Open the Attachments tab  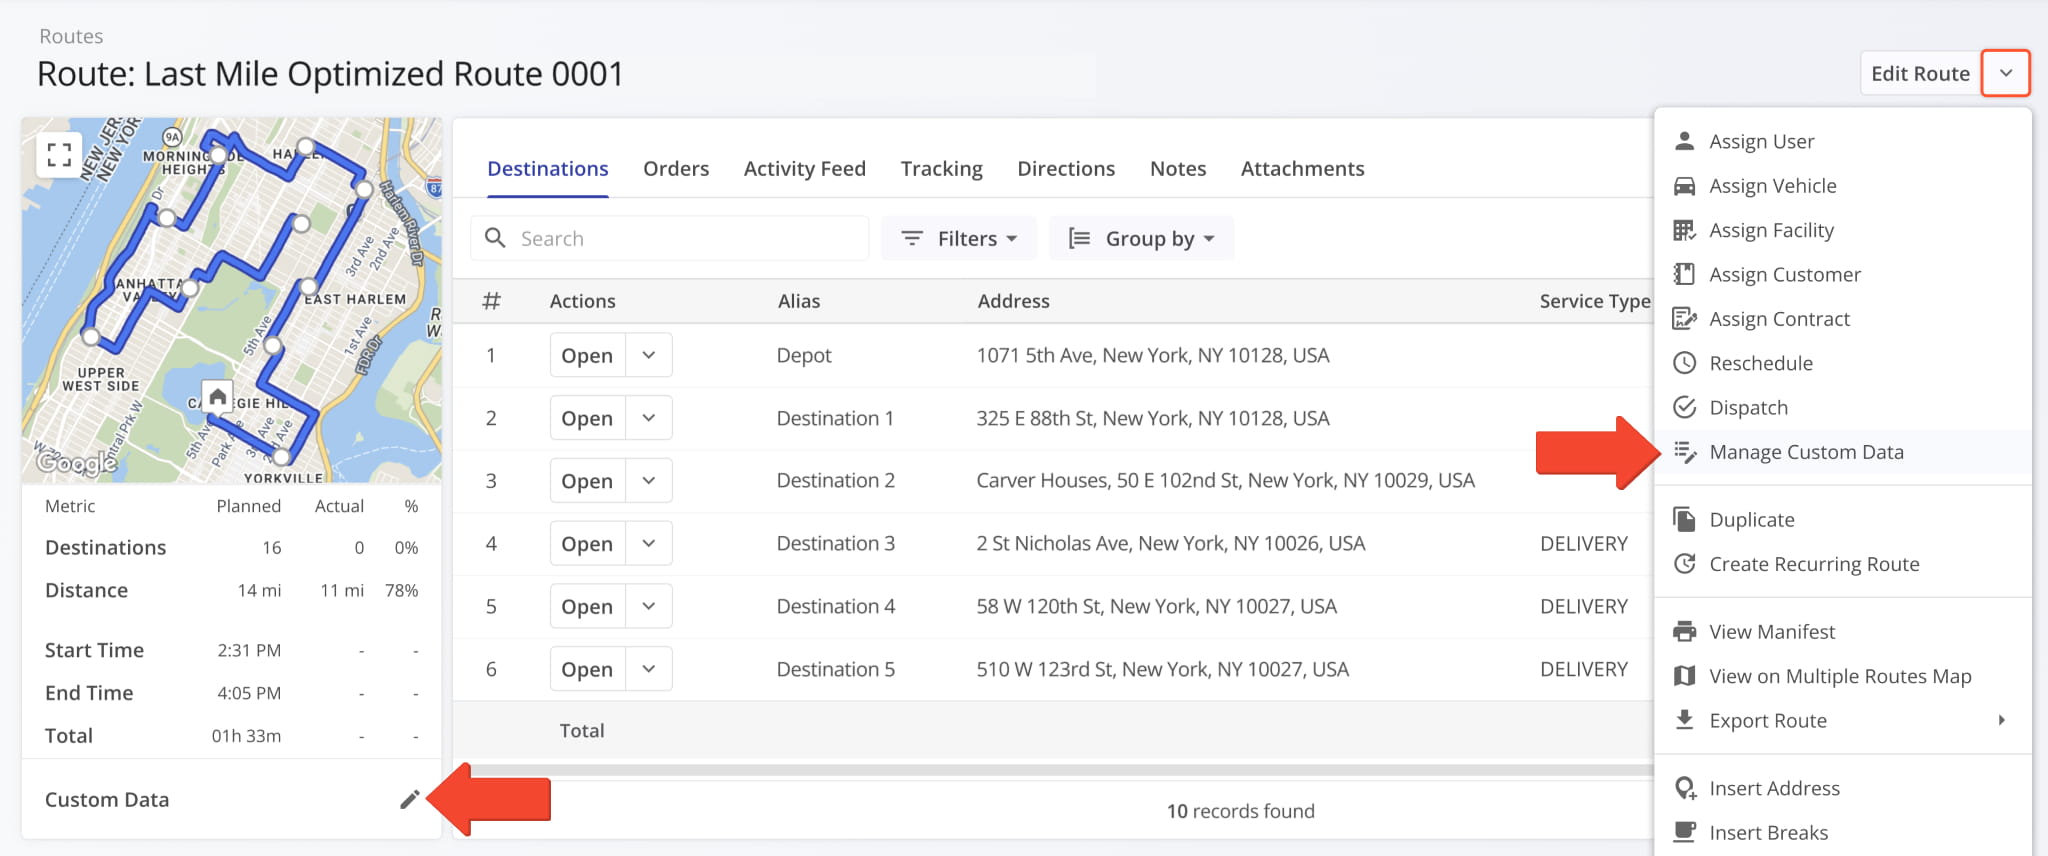pyautogui.click(x=1302, y=169)
